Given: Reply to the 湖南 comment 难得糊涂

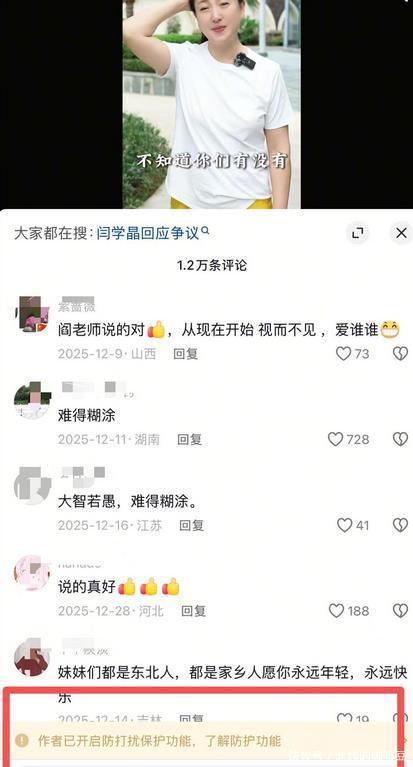Looking at the screenshot, I should (189, 439).
